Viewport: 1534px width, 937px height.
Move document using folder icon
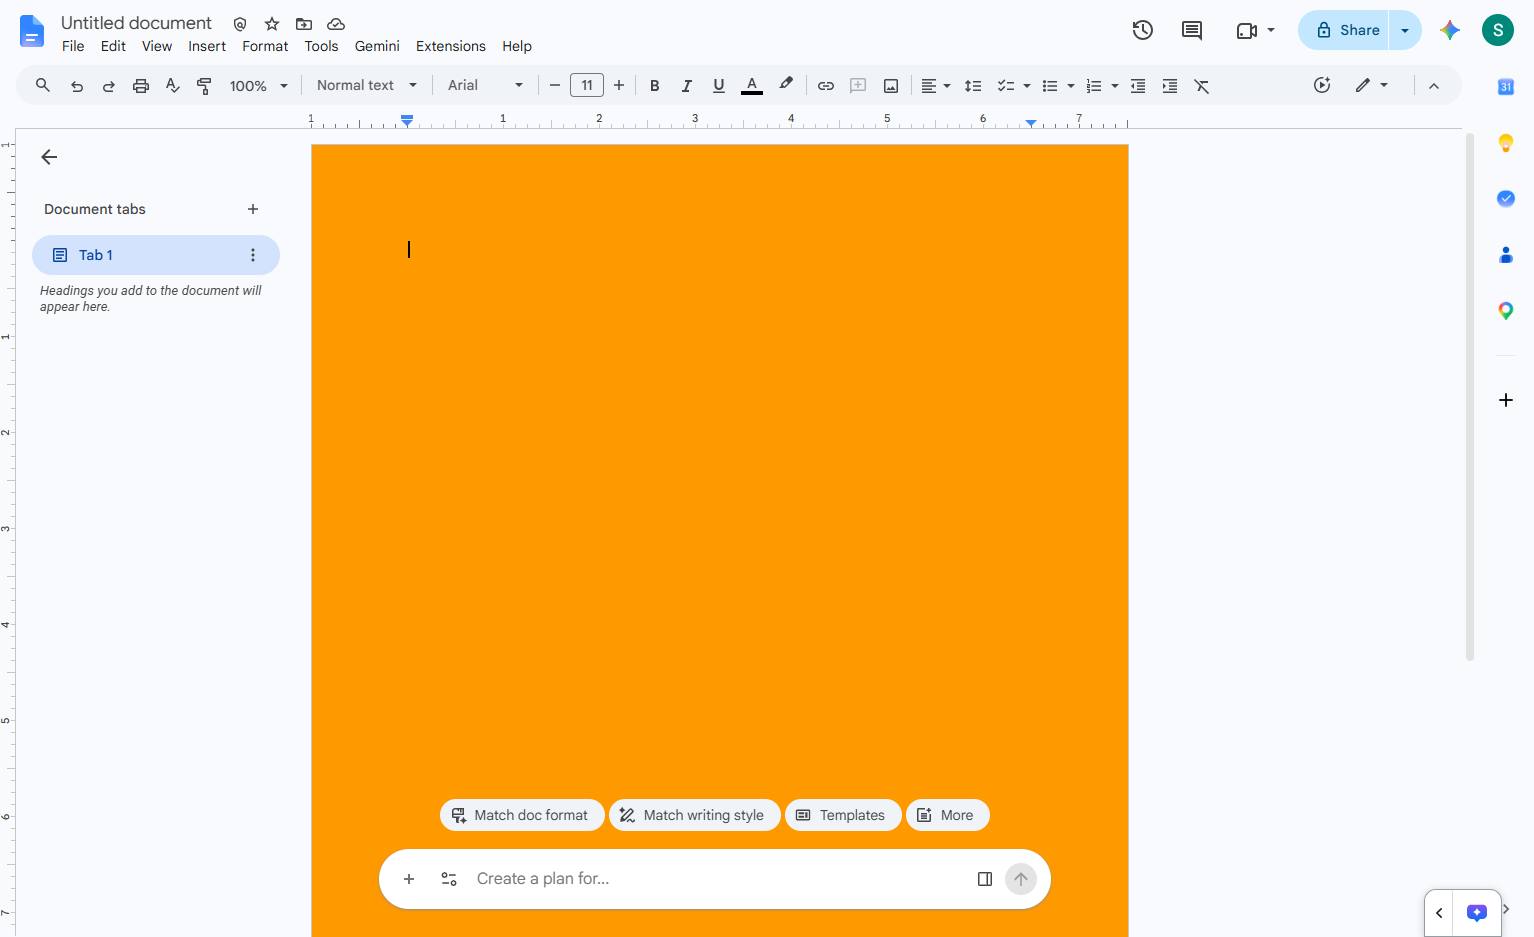tap(304, 23)
